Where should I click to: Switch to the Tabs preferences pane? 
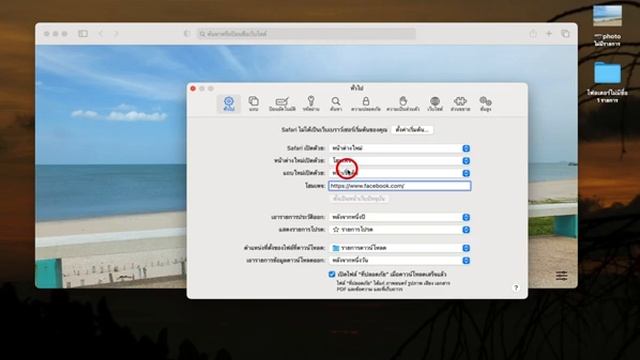click(253, 104)
